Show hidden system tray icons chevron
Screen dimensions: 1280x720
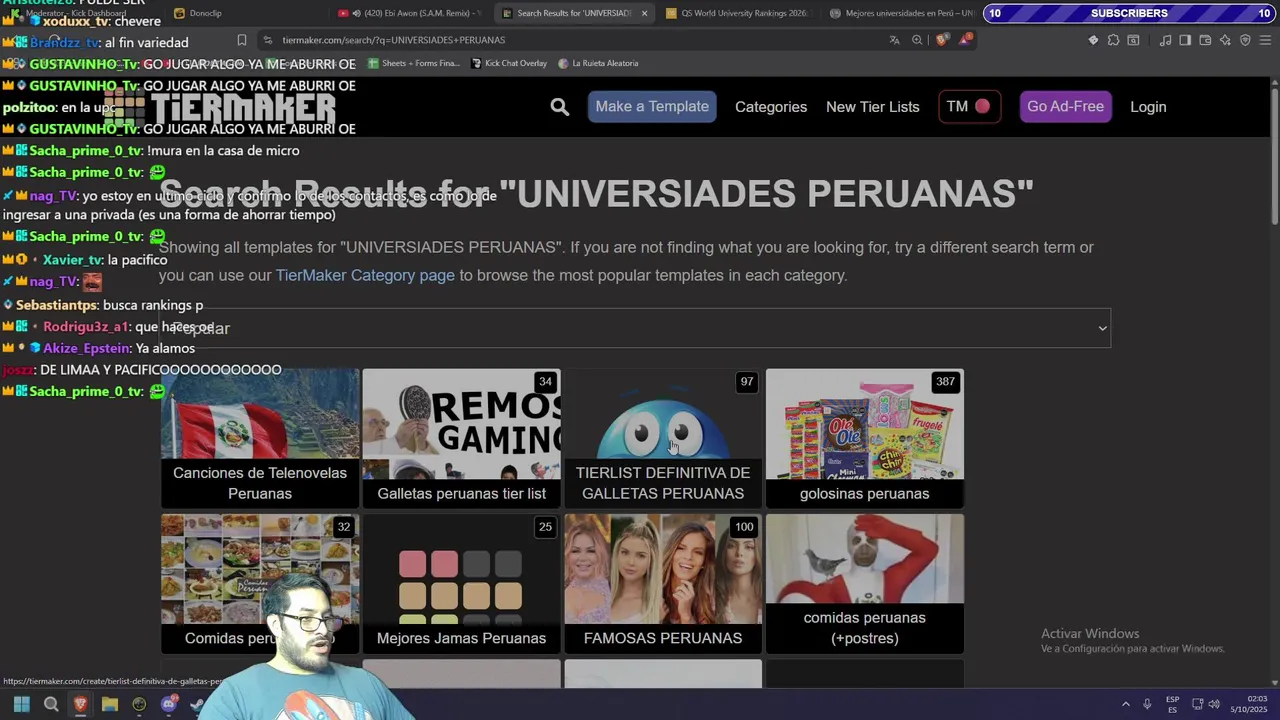tap(1125, 704)
